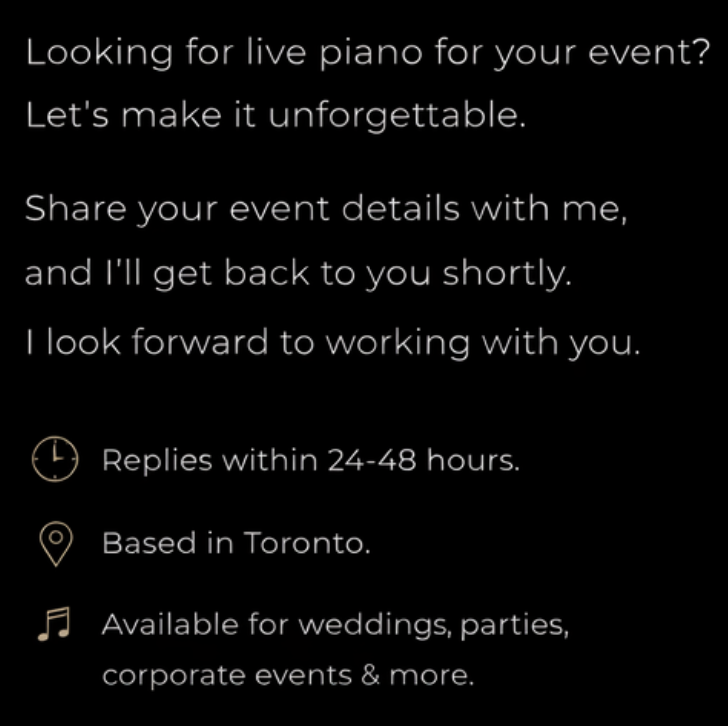
Task: Click the music note icon
Action: tap(55, 625)
